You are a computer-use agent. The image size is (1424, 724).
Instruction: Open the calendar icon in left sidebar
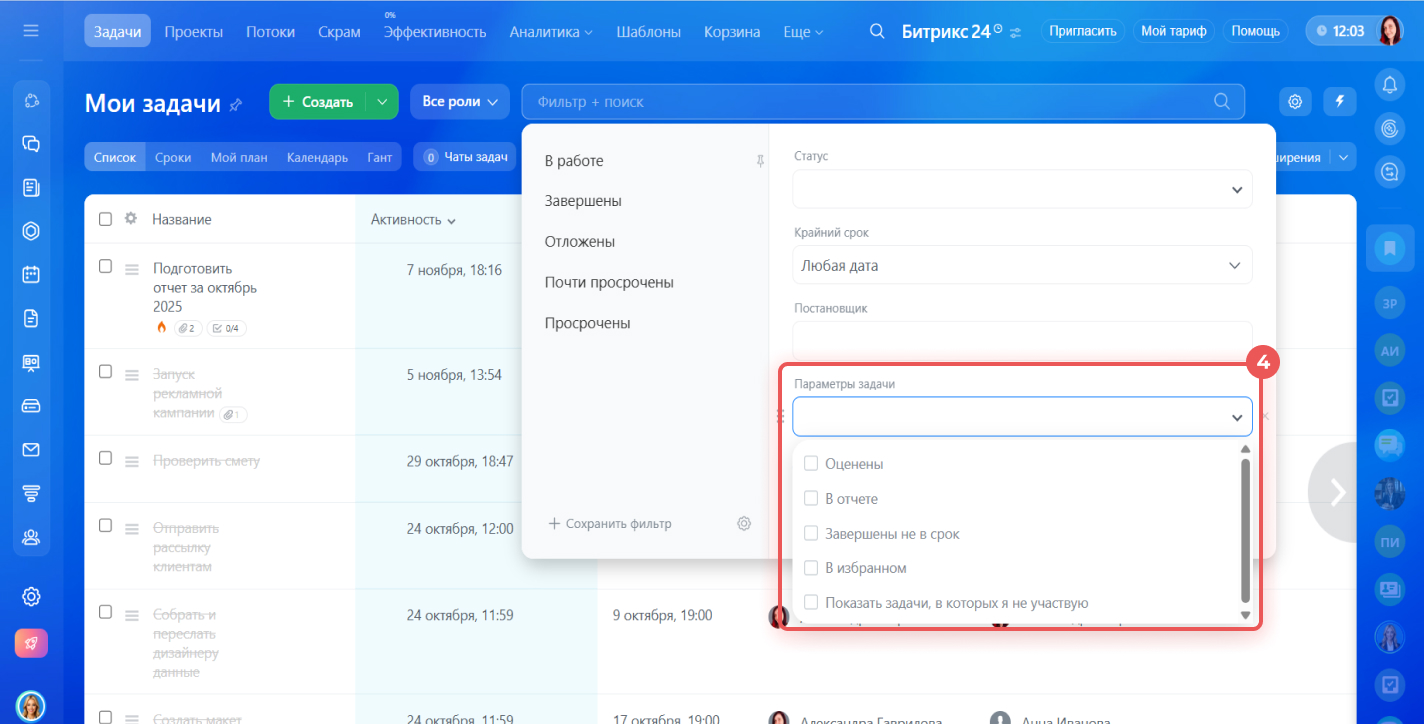click(x=31, y=274)
